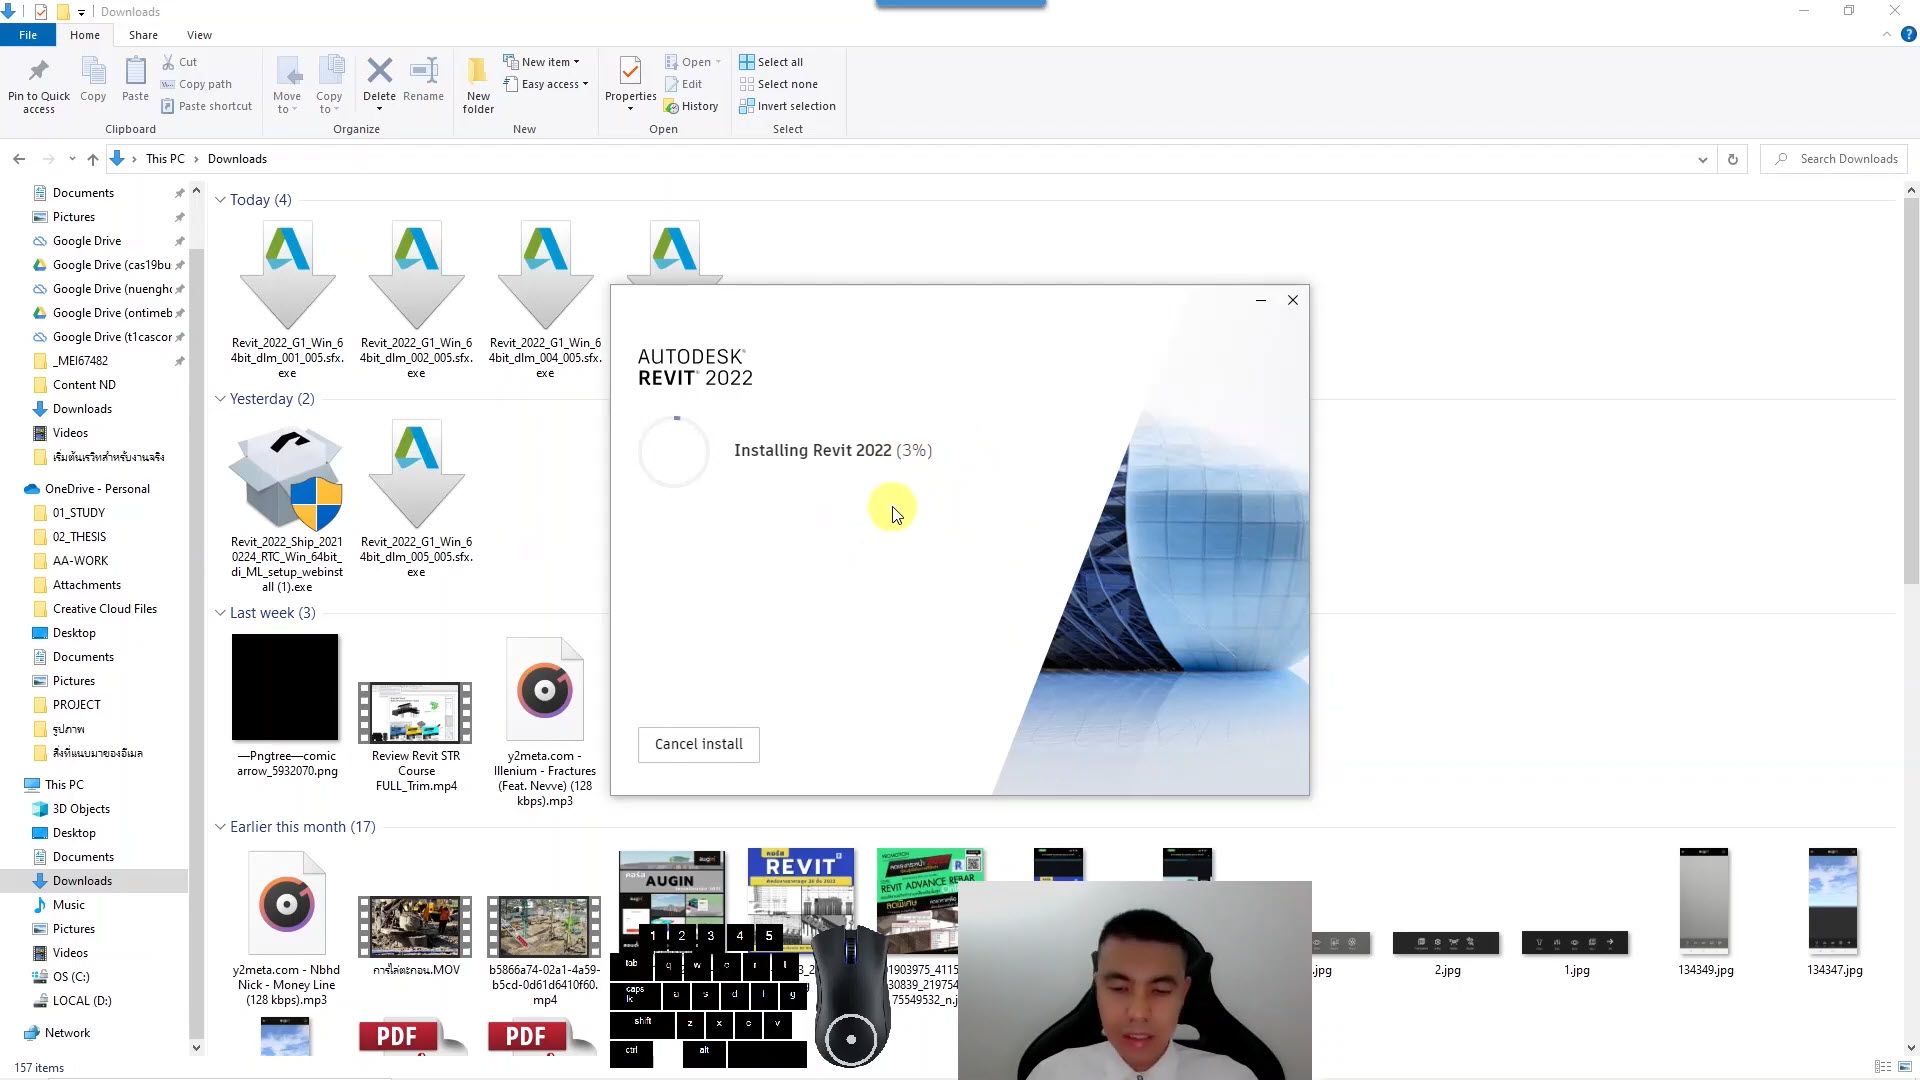
Task: Open 02_THESIS folder in navigation pane
Action: (79, 537)
